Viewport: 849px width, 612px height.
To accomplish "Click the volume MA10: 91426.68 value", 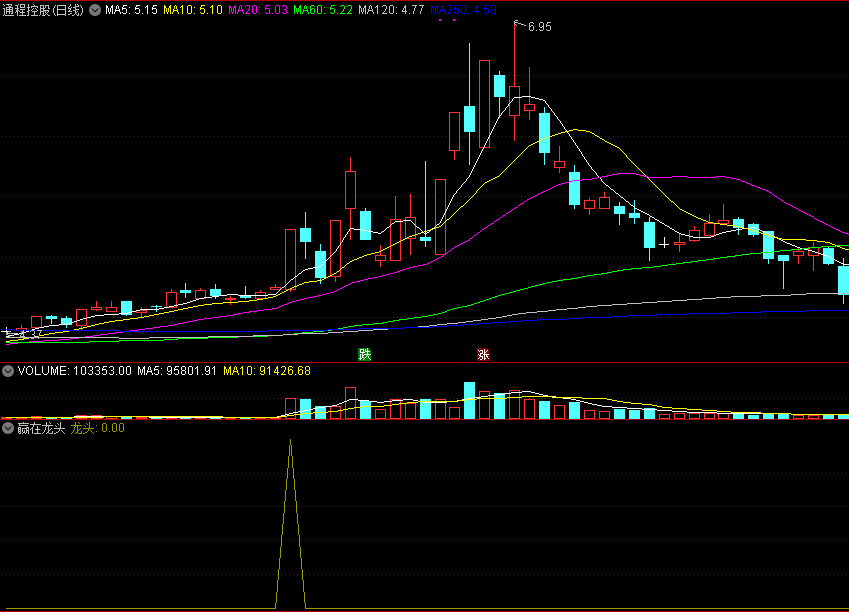I will point(267,371).
